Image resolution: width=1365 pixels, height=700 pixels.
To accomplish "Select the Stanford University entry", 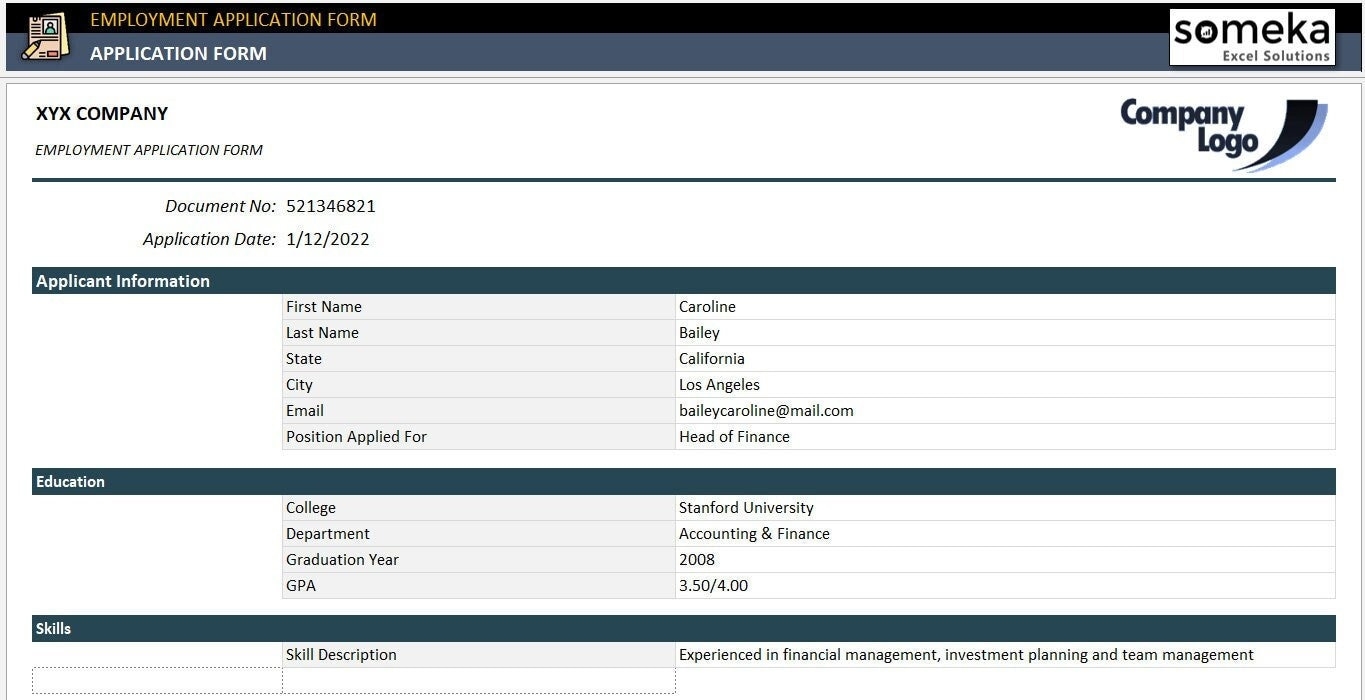I will tap(746, 507).
